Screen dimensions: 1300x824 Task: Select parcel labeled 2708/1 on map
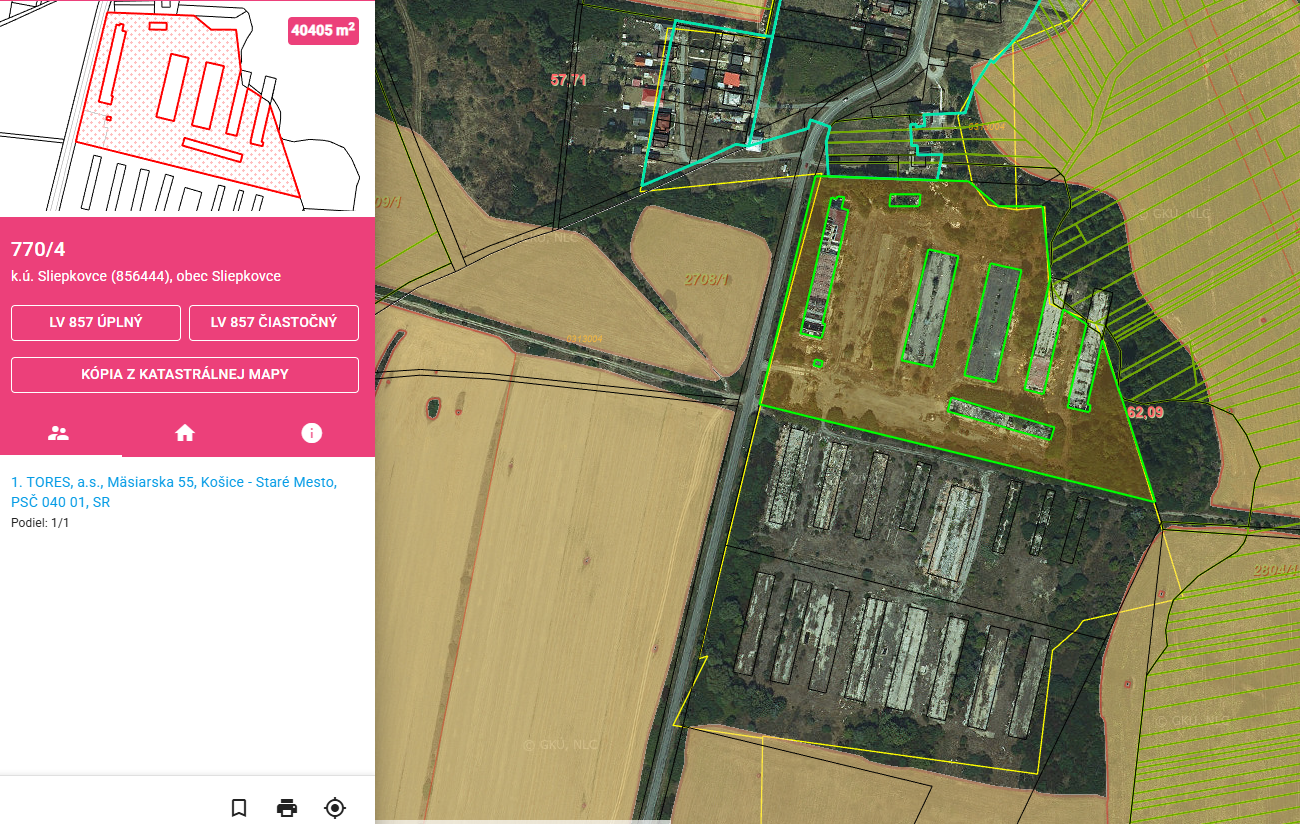tap(707, 280)
